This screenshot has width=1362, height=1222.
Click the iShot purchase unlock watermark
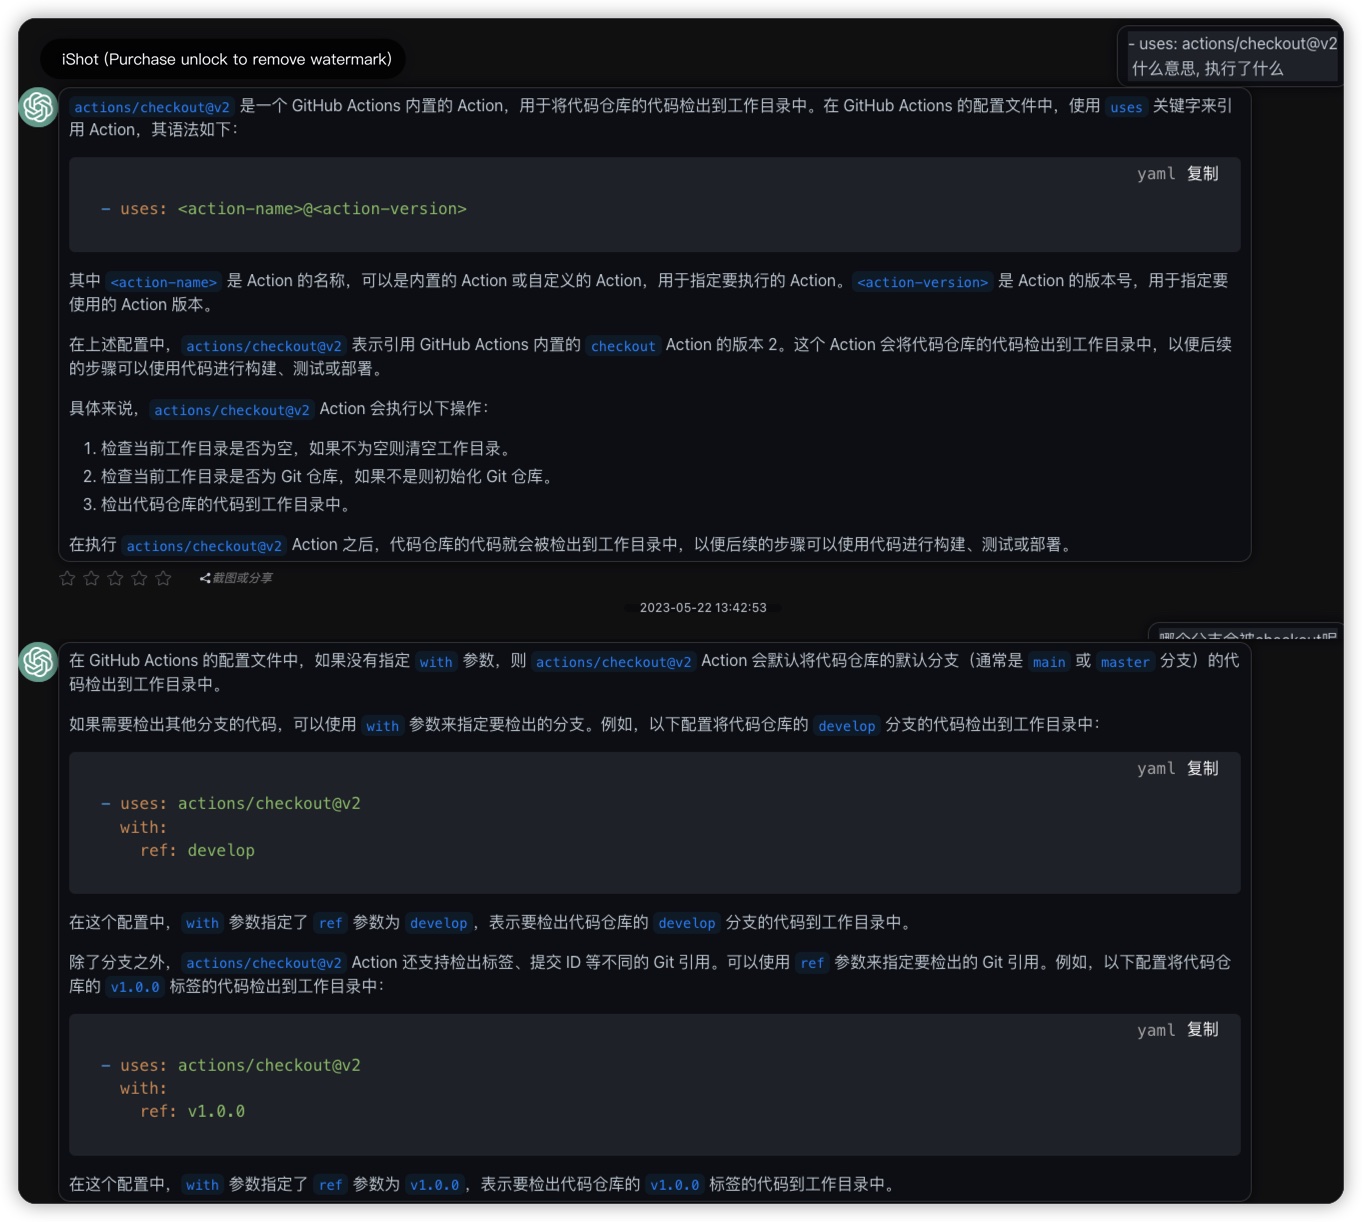(x=226, y=59)
